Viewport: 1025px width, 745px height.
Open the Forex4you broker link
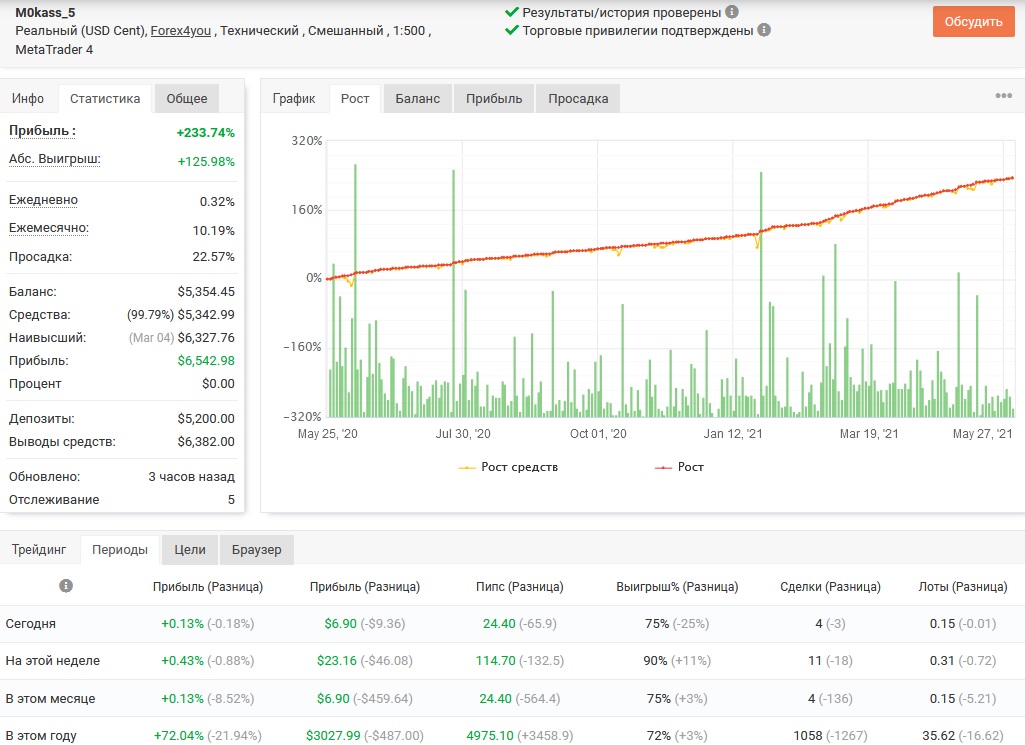pos(180,31)
